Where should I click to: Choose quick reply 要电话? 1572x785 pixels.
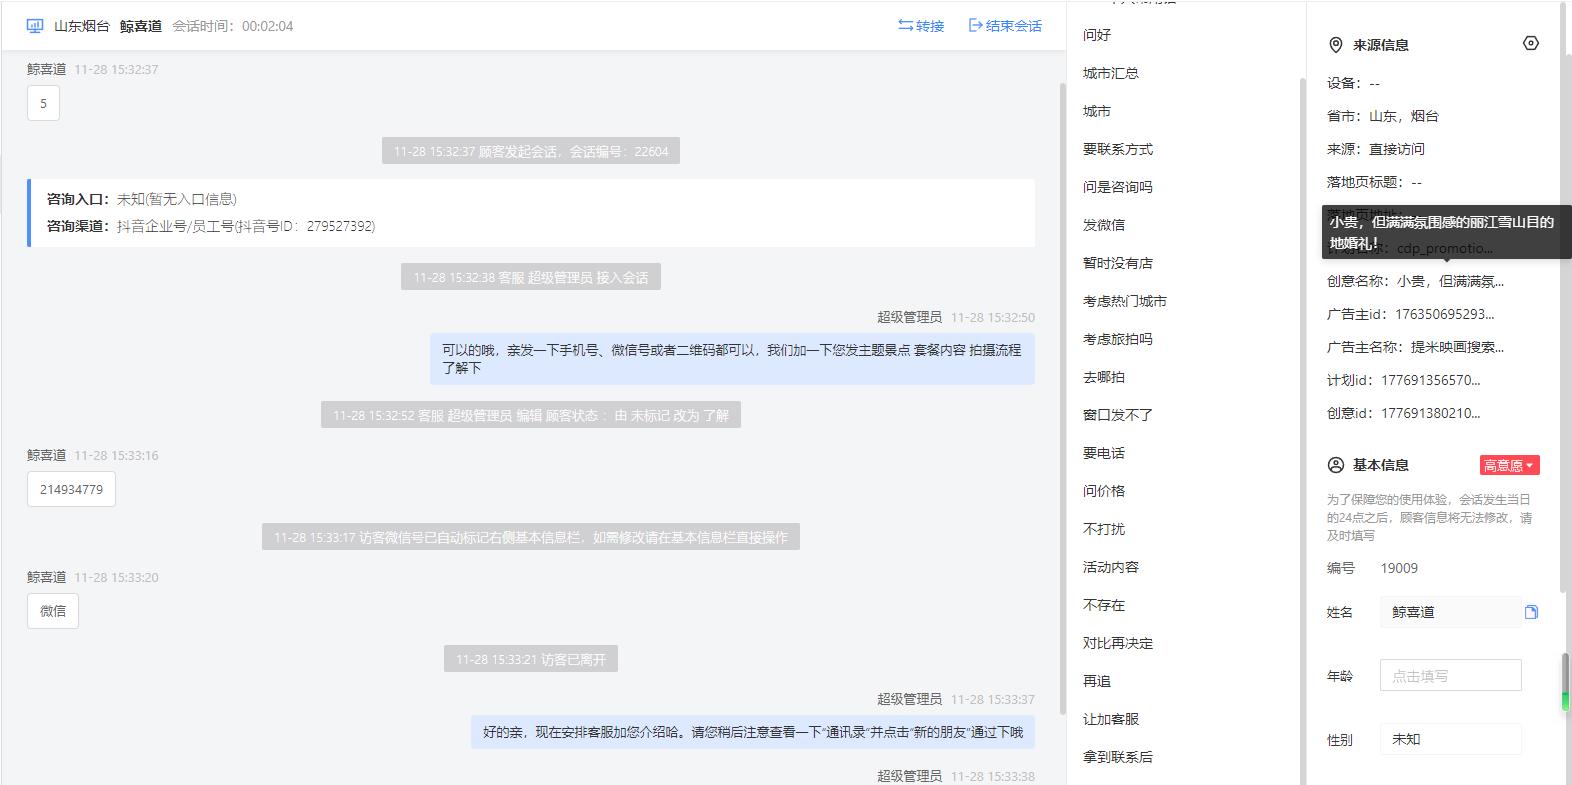(1104, 453)
